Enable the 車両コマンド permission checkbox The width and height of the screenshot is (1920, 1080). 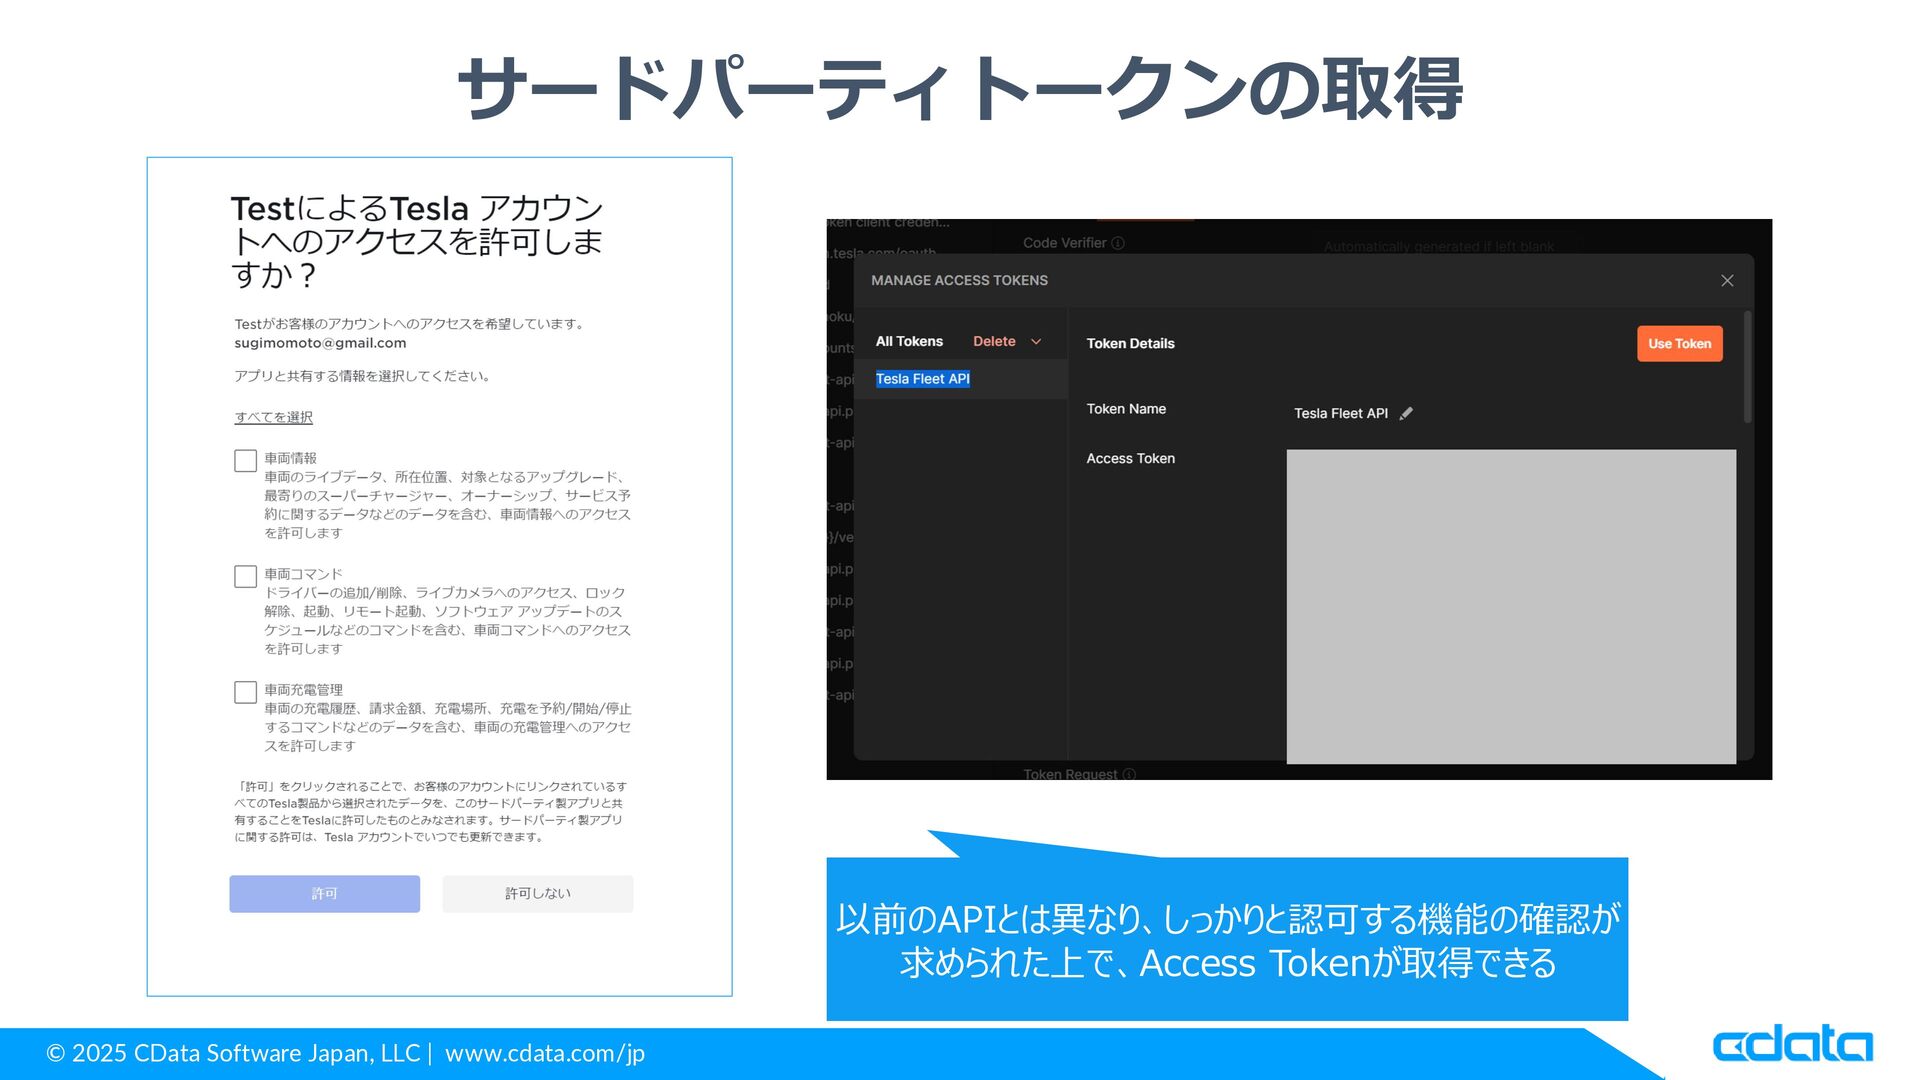point(245,577)
